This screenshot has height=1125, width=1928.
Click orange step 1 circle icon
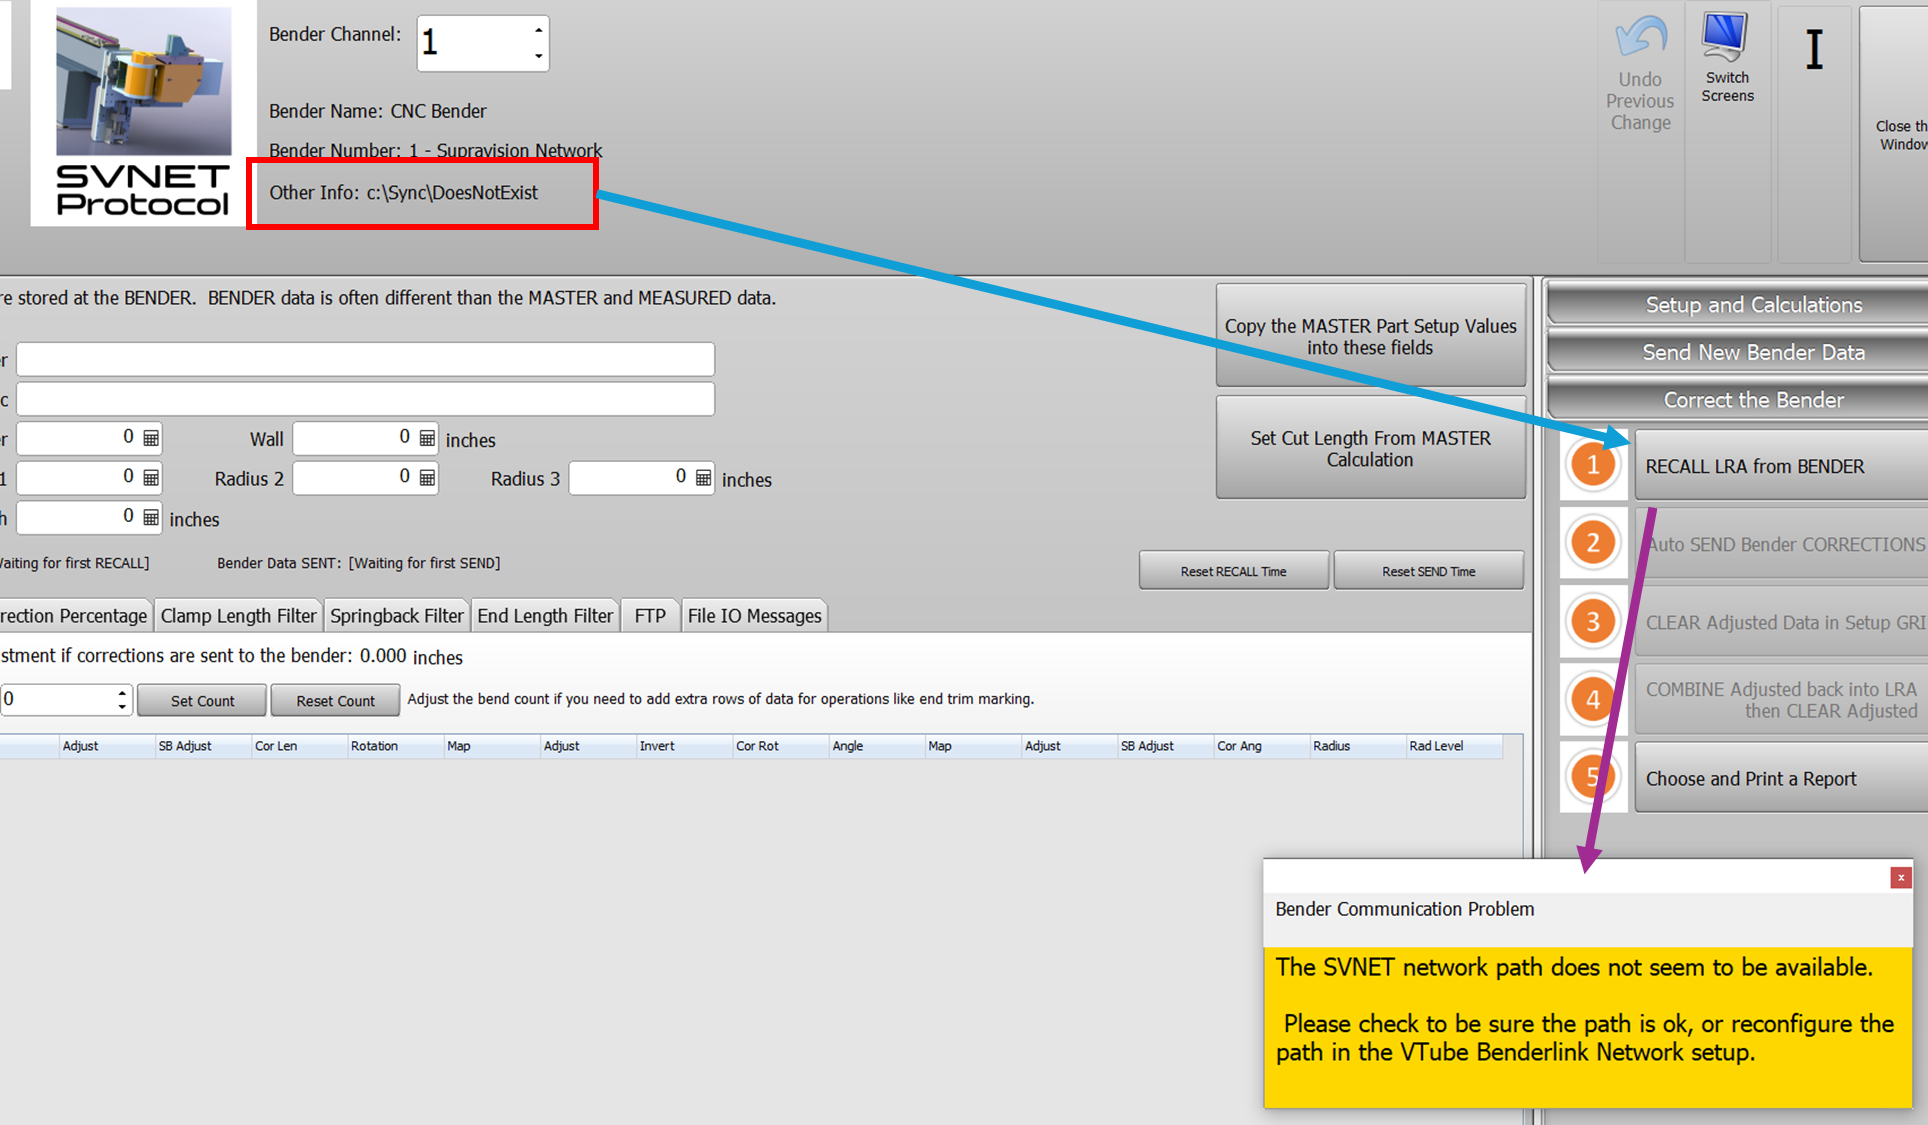1592,465
